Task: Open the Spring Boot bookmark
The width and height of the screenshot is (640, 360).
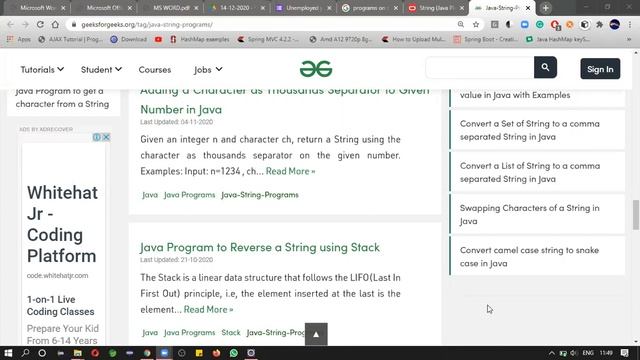Action: [486, 39]
